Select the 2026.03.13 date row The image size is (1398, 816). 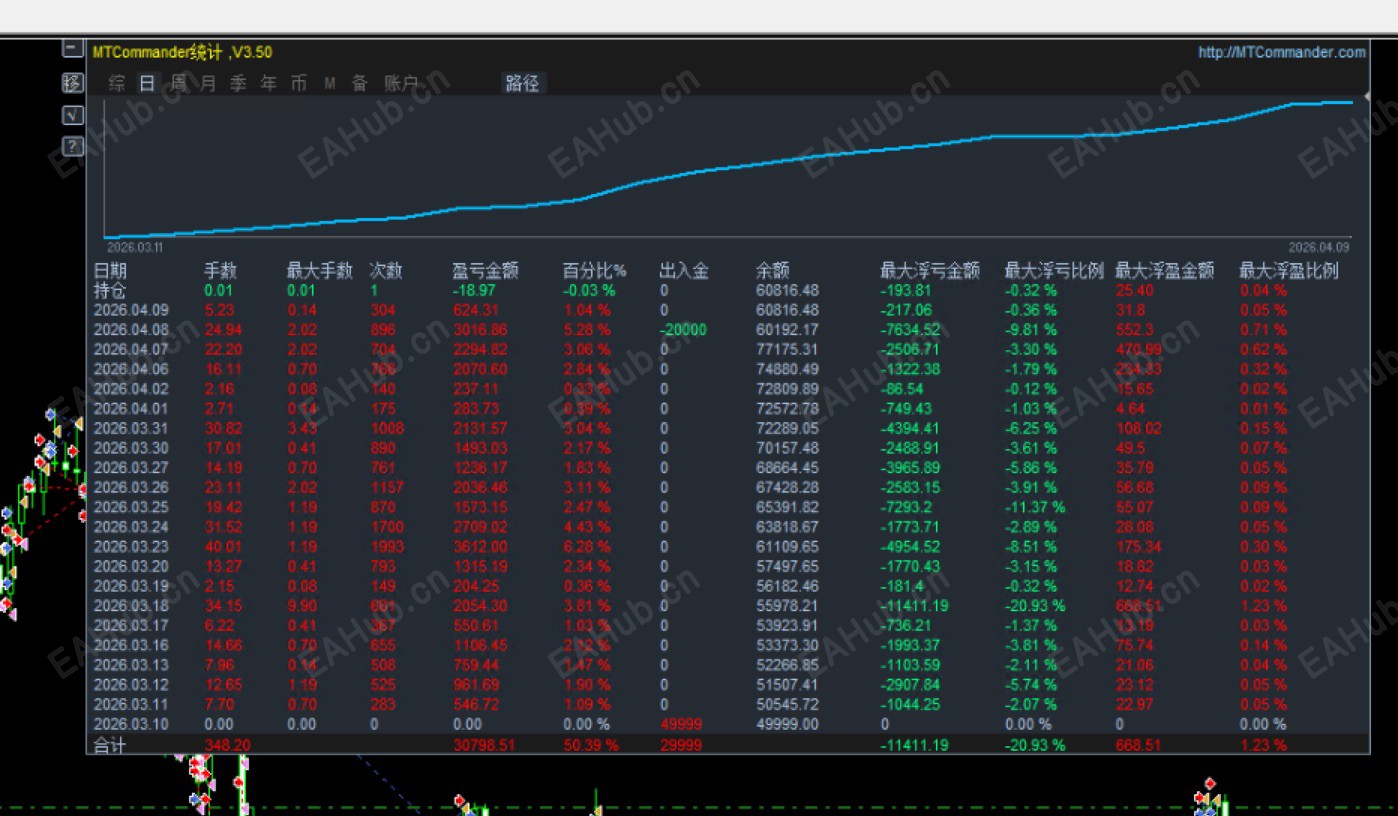point(131,665)
